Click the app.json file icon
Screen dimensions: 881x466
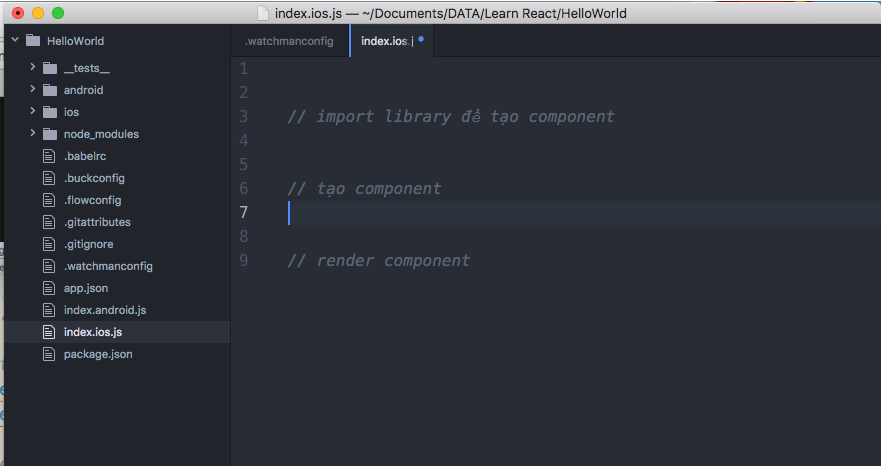49,288
